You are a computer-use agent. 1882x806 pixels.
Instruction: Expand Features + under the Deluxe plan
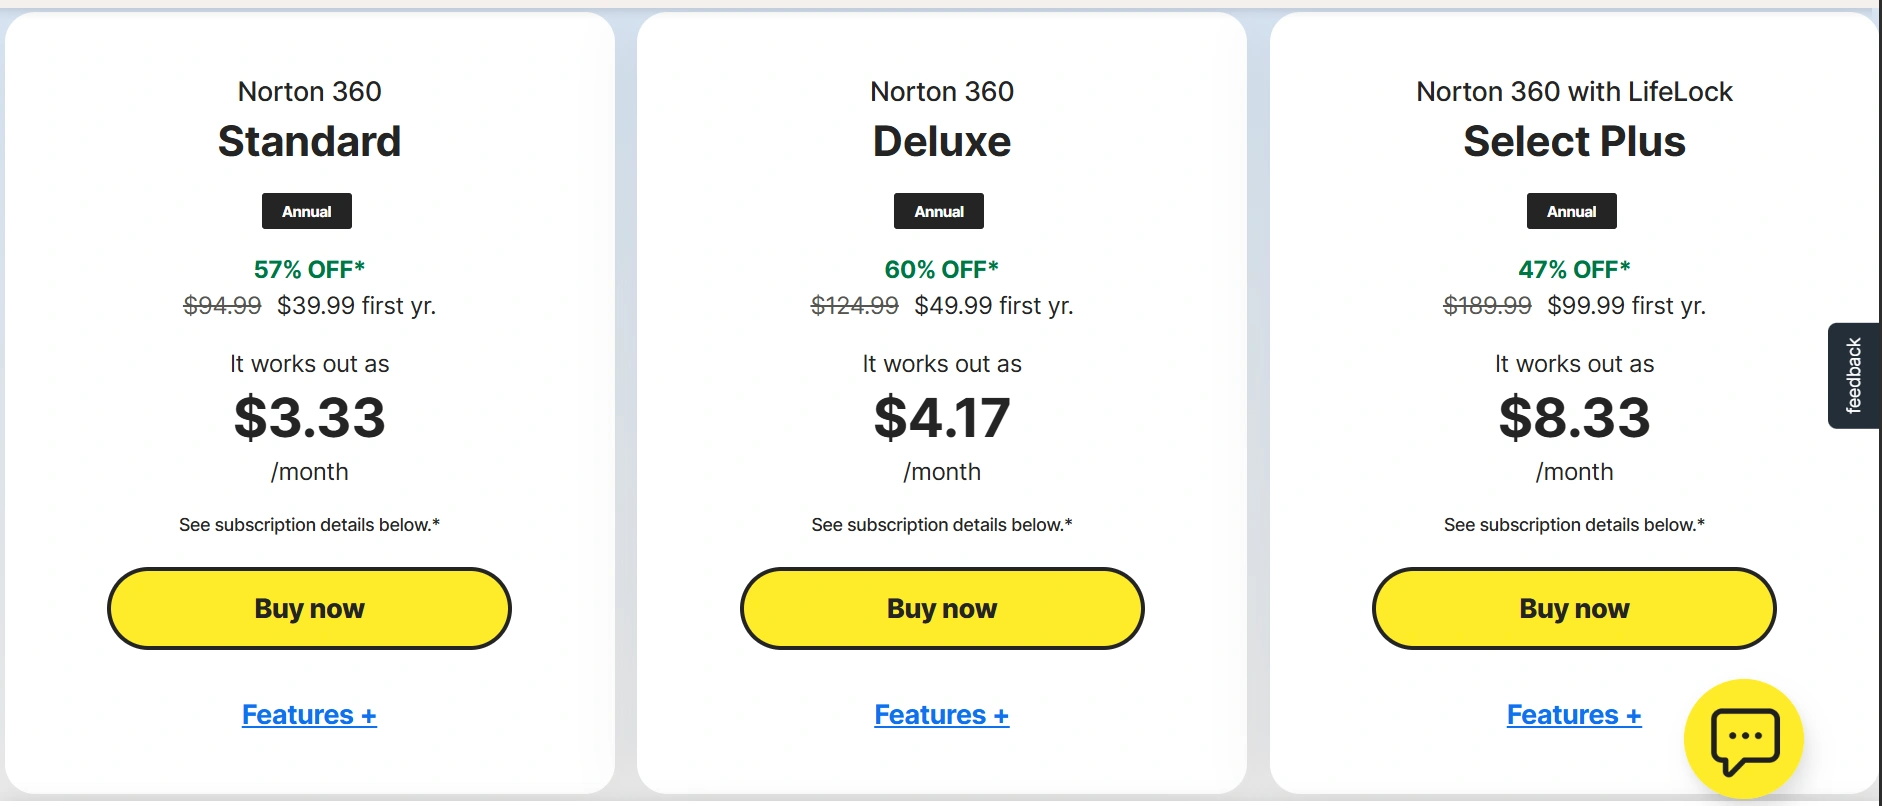(x=941, y=715)
